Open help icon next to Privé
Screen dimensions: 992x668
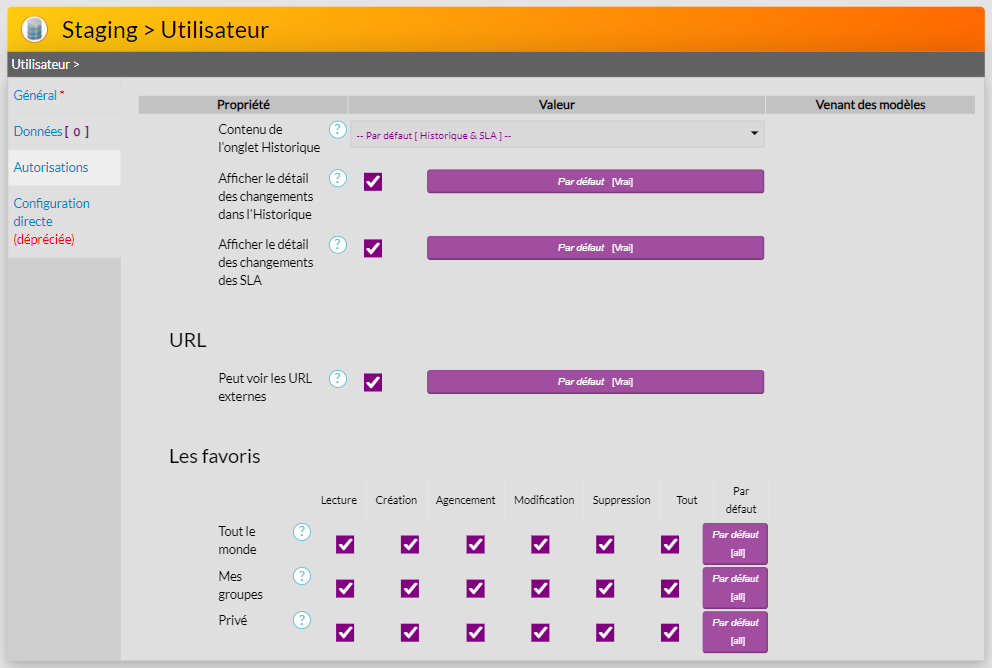tap(302, 620)
